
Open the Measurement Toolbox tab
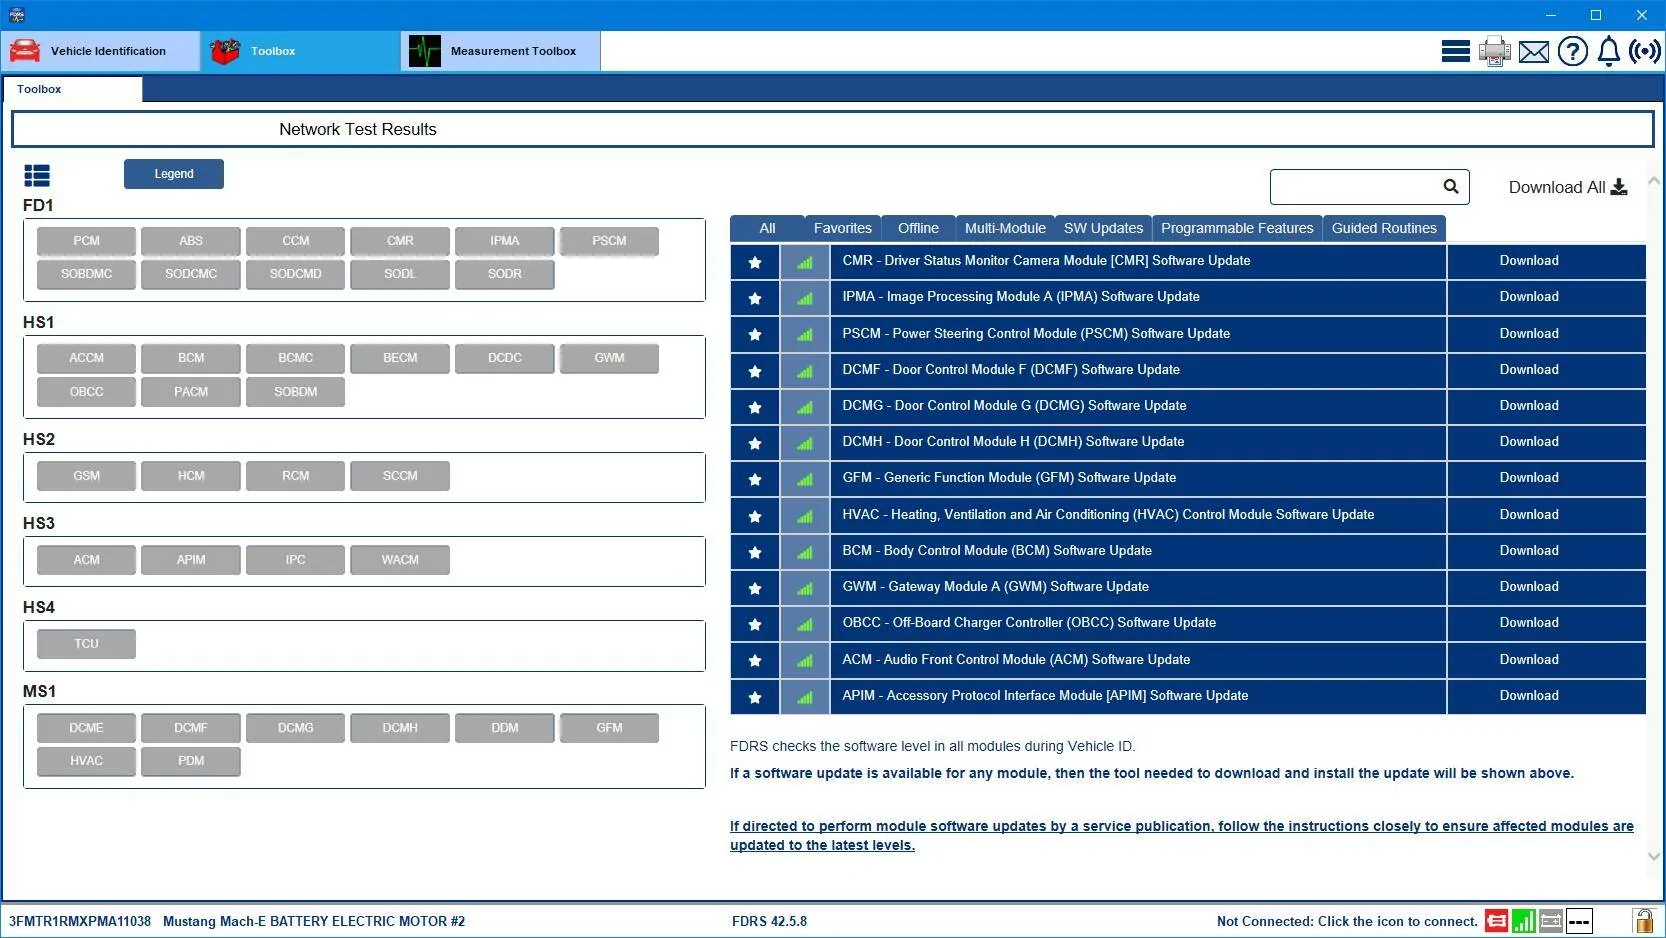[x=501, y=51]
